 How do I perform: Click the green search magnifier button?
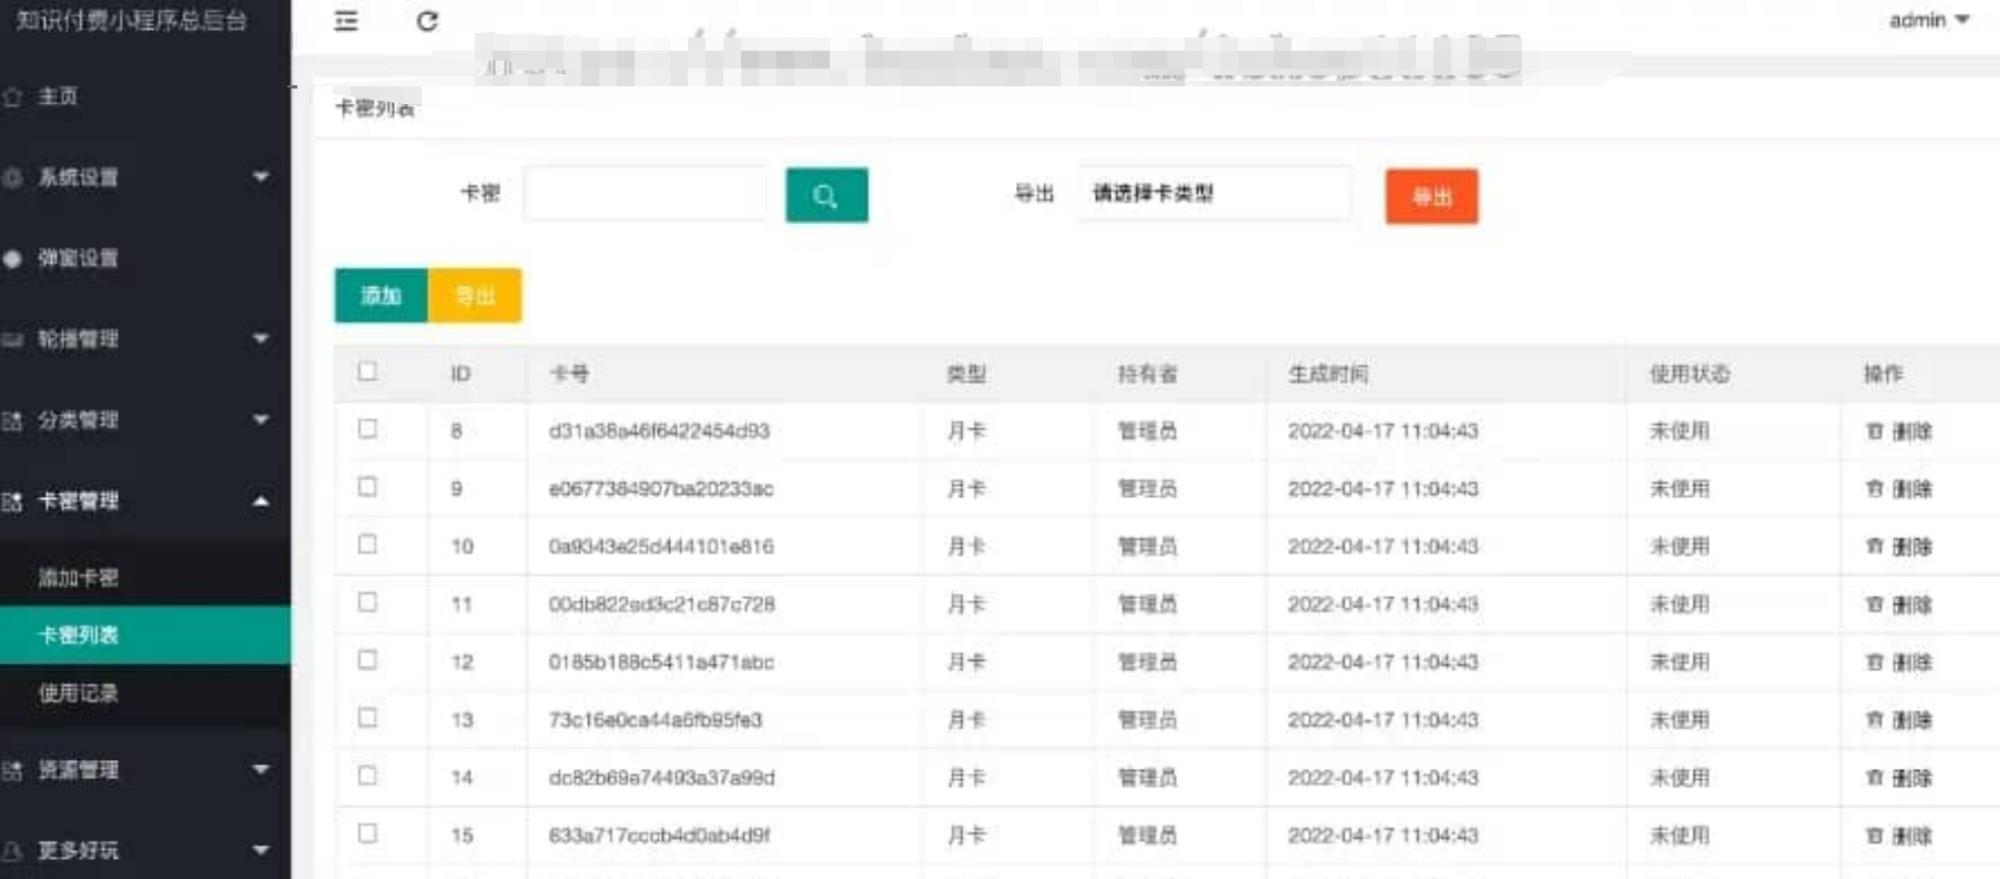pyautogui.click(x=826, y=196)
